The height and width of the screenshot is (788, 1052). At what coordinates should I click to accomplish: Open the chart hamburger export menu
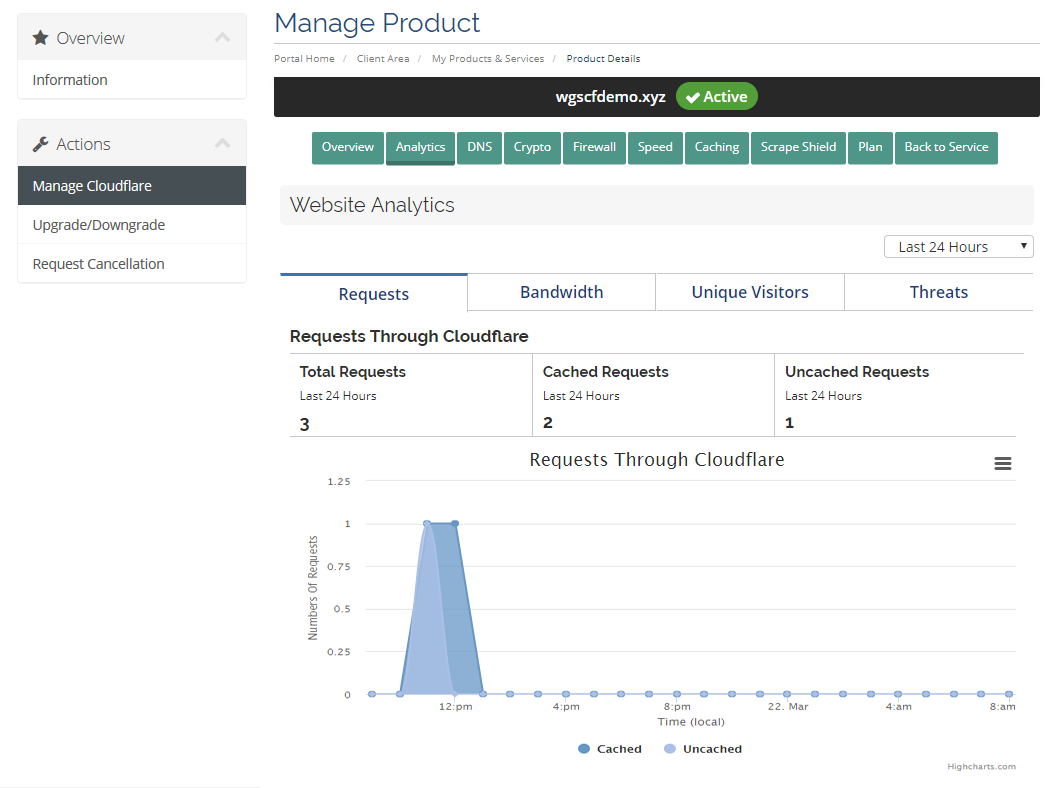pos(1002,463)
